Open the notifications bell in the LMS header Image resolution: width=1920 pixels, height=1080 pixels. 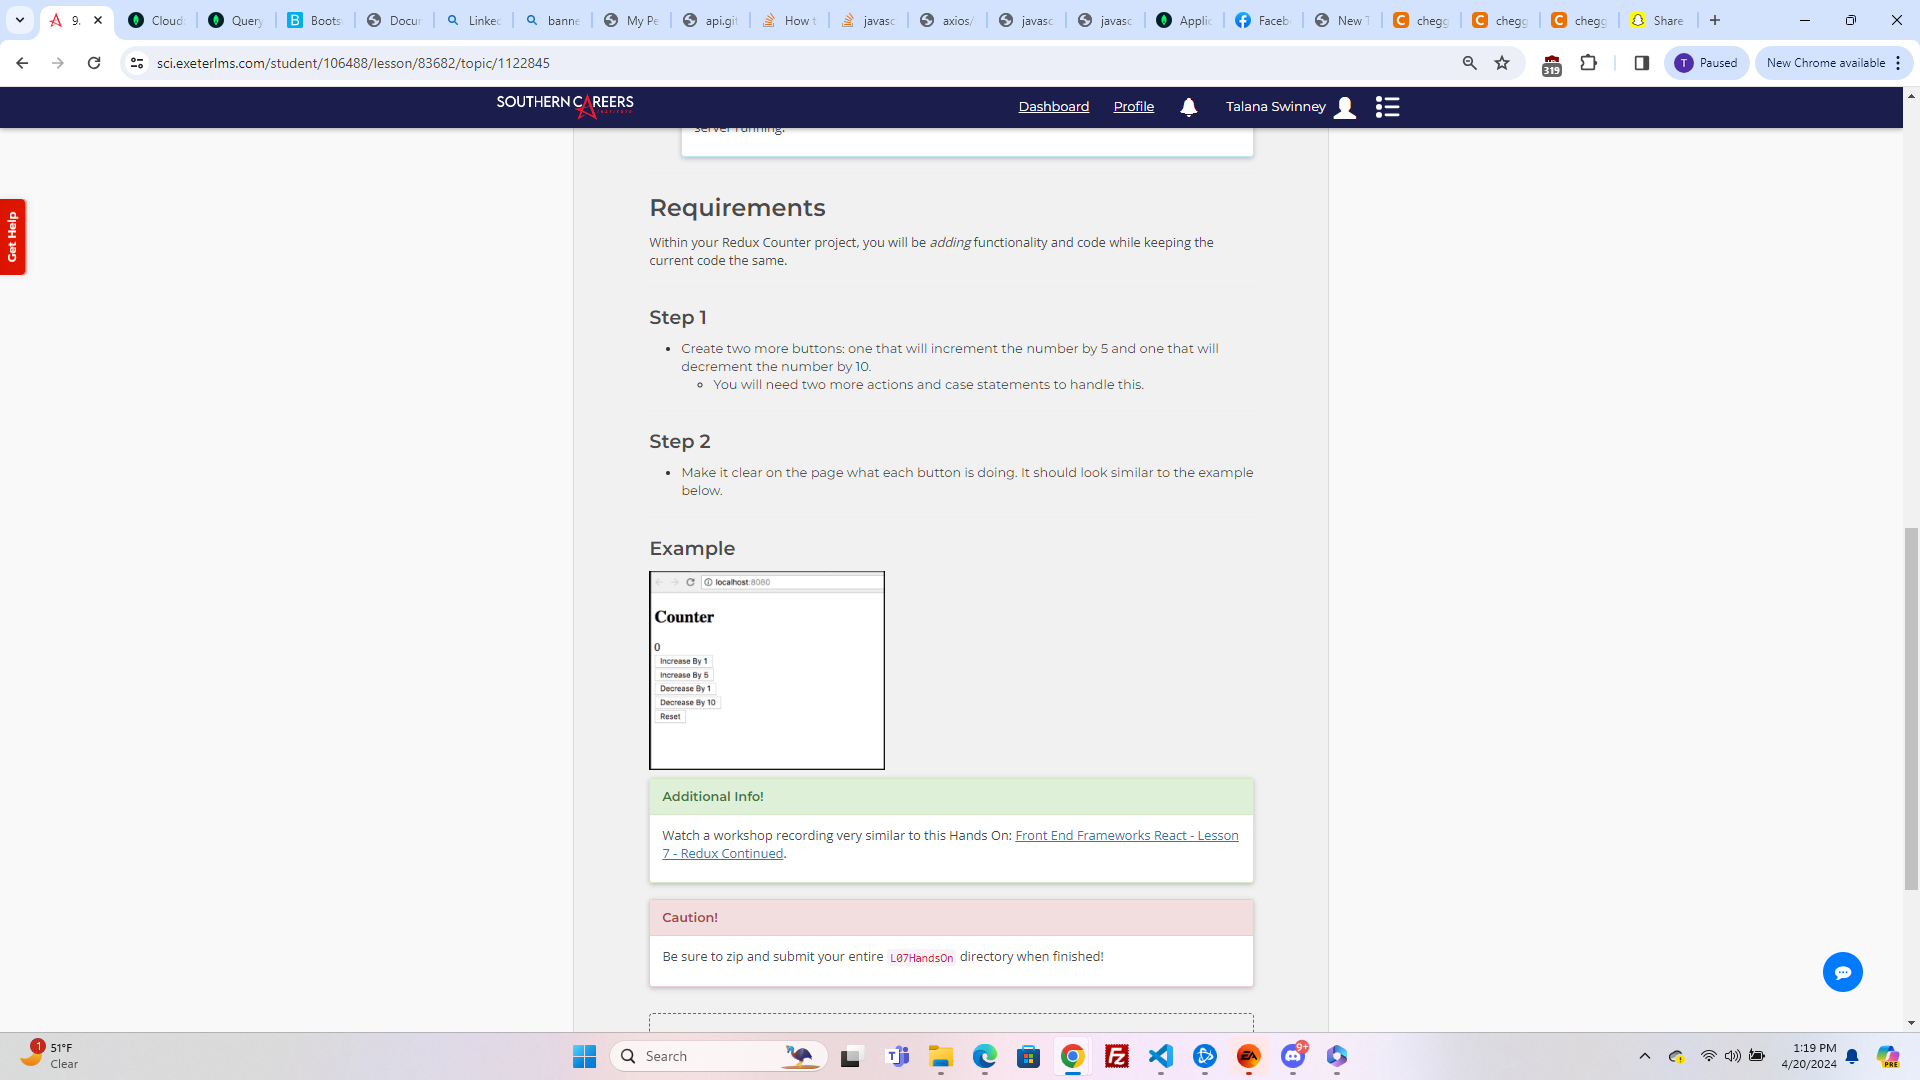click(1188, 107)
